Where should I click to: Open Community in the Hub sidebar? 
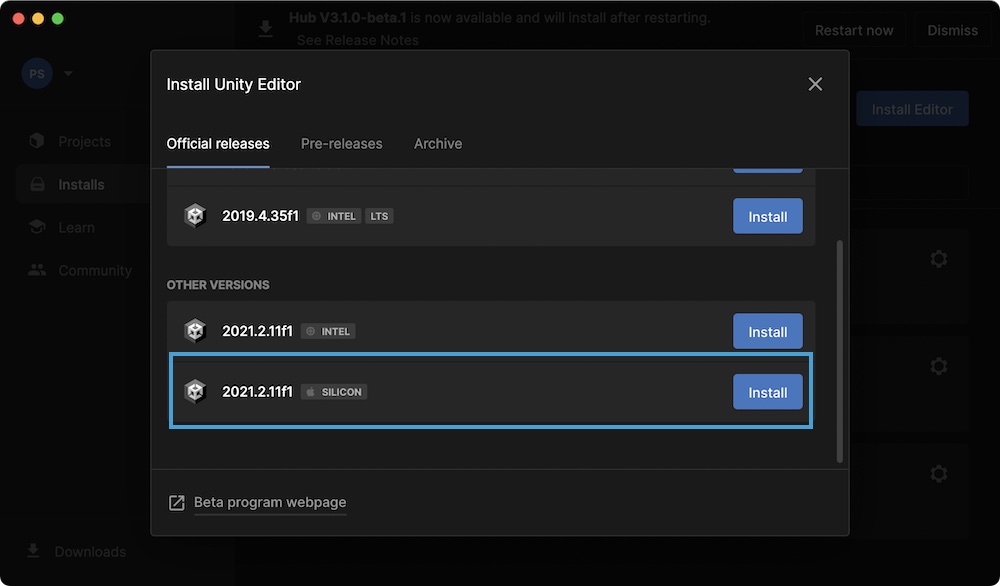click(x=95, y=270)
